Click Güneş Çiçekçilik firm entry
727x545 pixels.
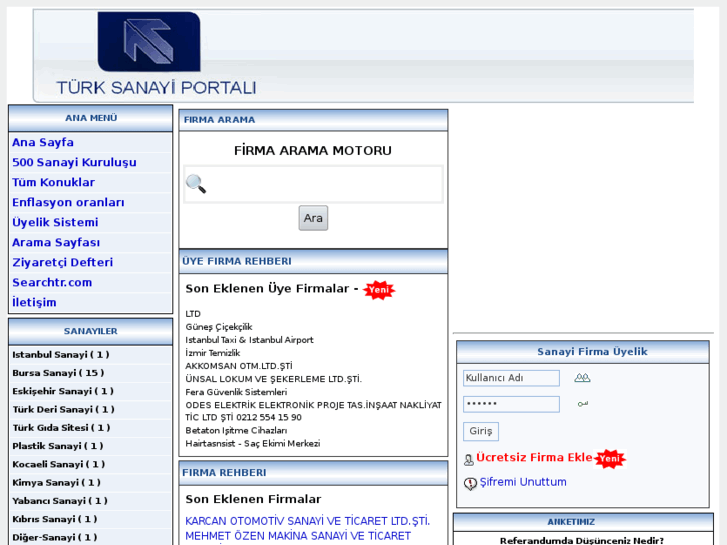(x=219, y=327)
